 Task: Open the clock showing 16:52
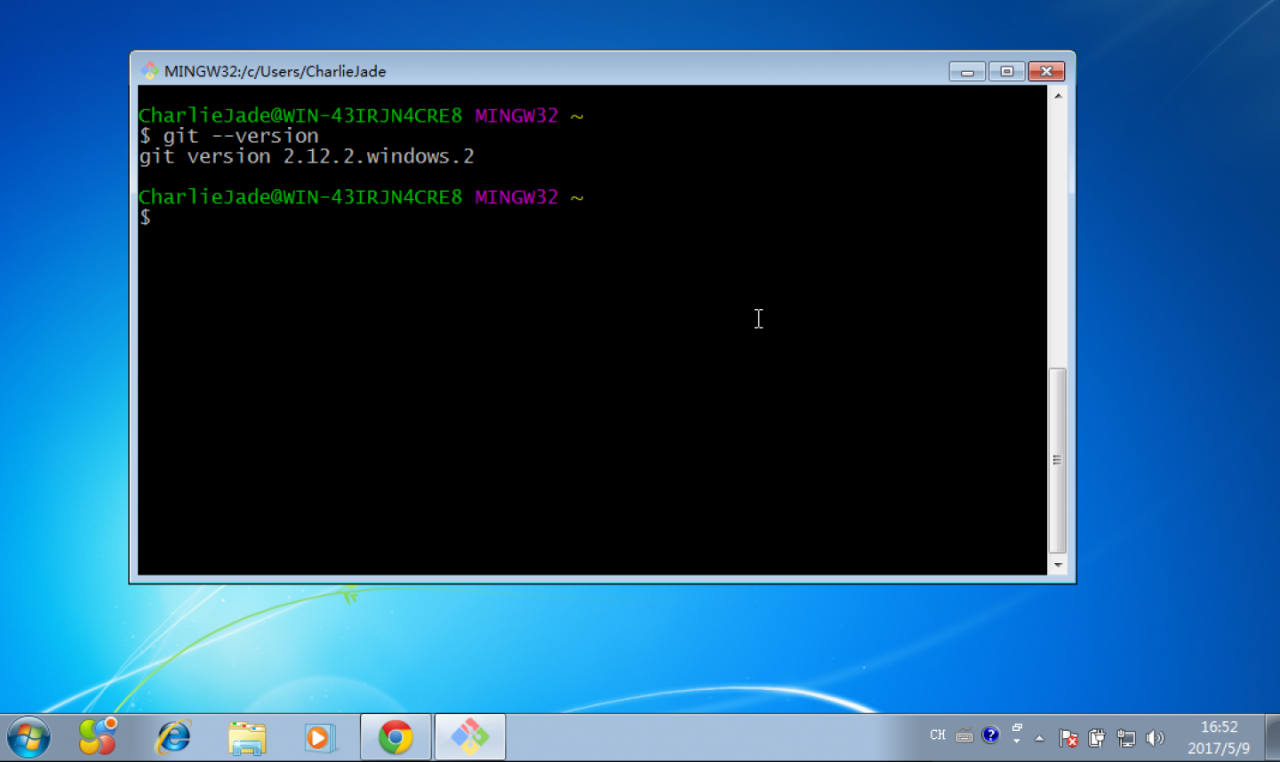pyautogui.click(x=1218, y=738)
